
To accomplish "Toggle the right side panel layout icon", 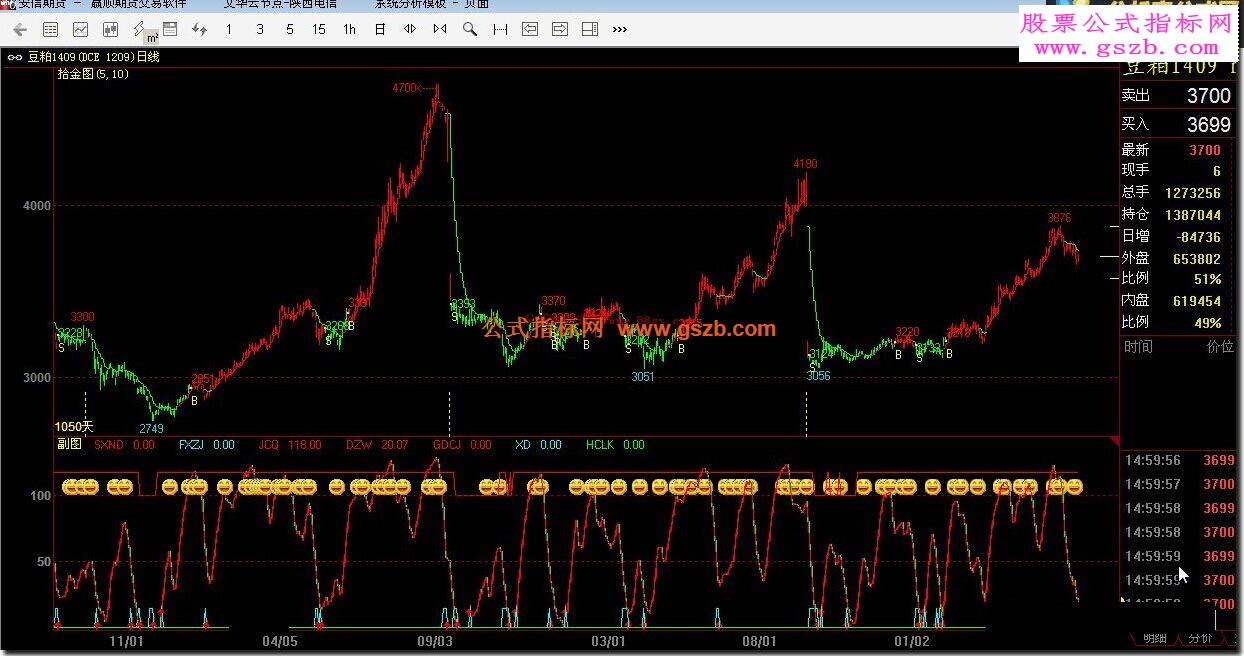I will pyautogui.click(x=590, y=30).
